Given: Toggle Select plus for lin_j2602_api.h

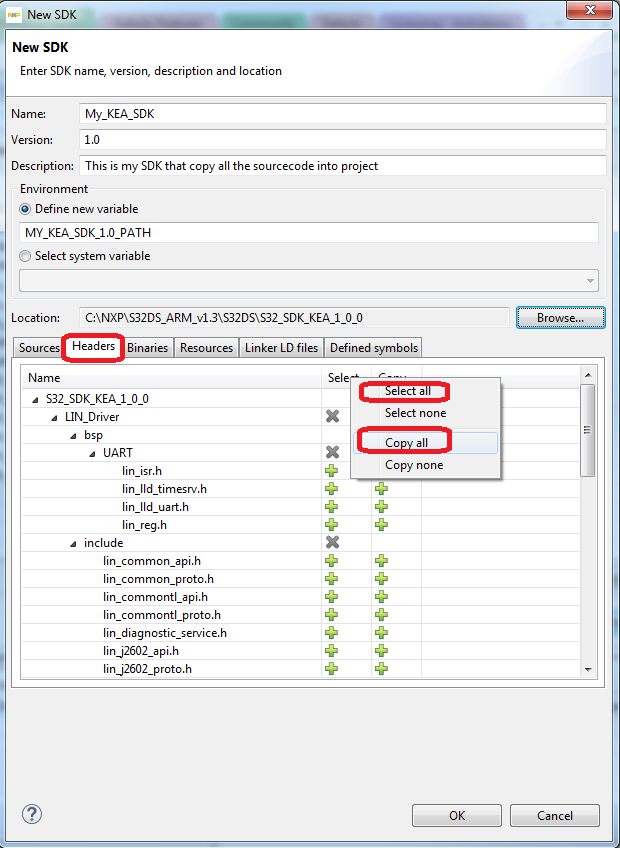Looking at the screenshot, I should 332,651.
